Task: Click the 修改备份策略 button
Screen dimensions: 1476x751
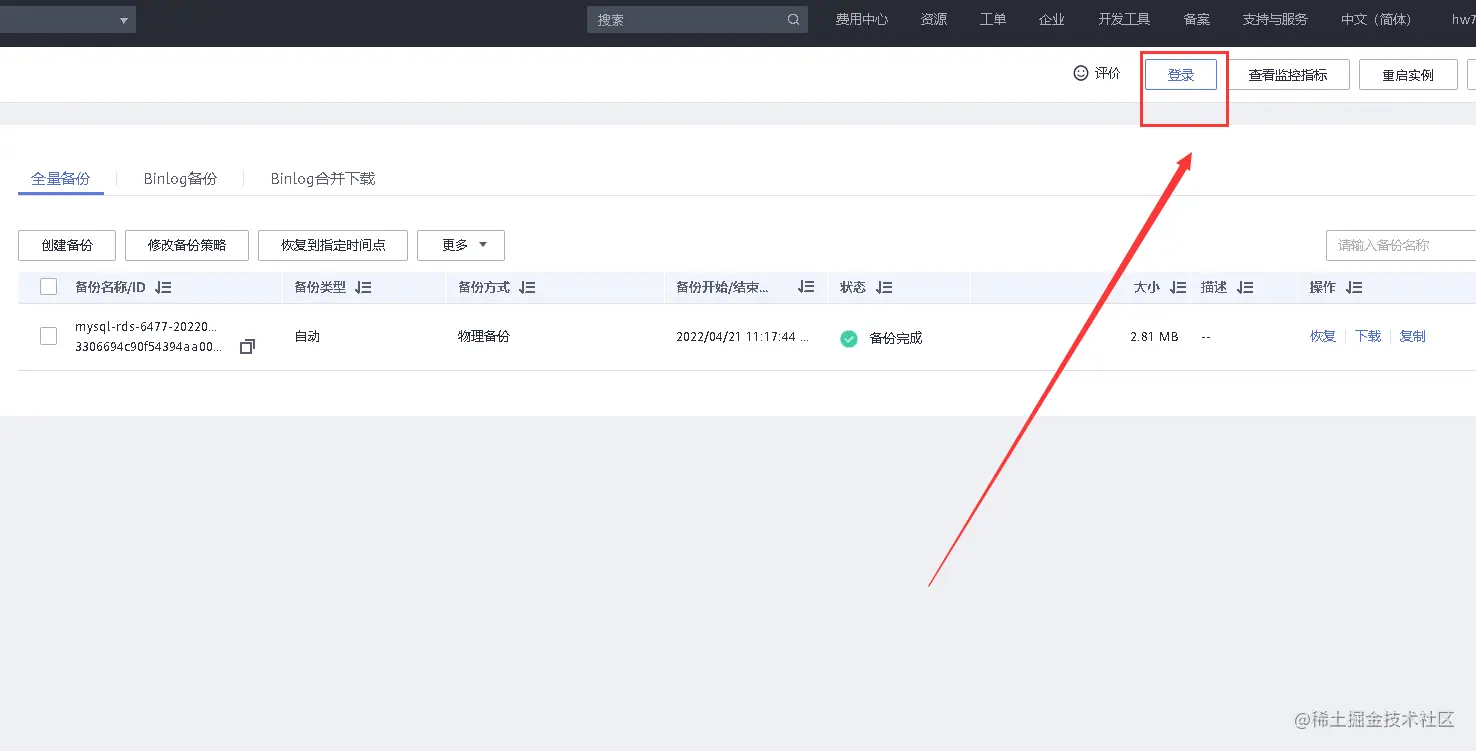Action: coord(187,245)
